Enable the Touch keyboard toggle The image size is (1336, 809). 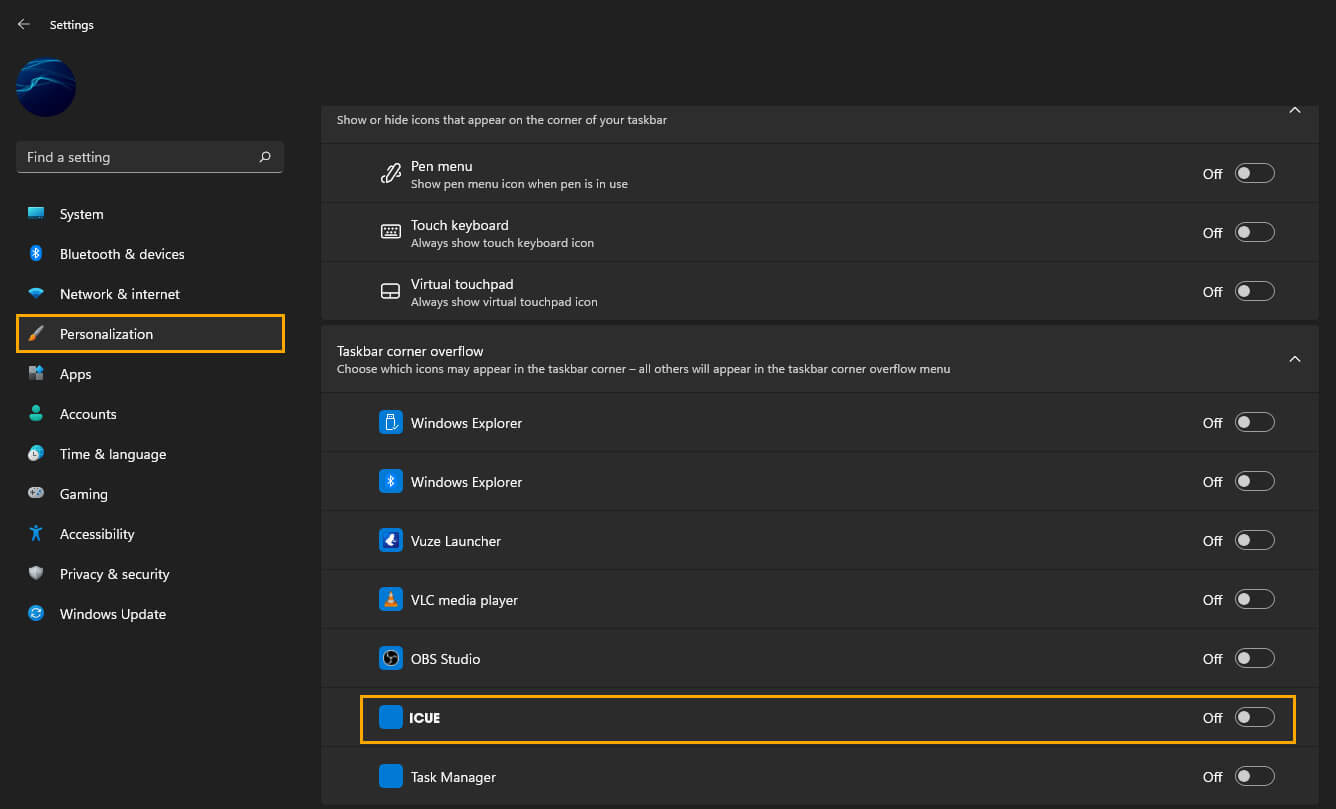[x=1255, y=232]
